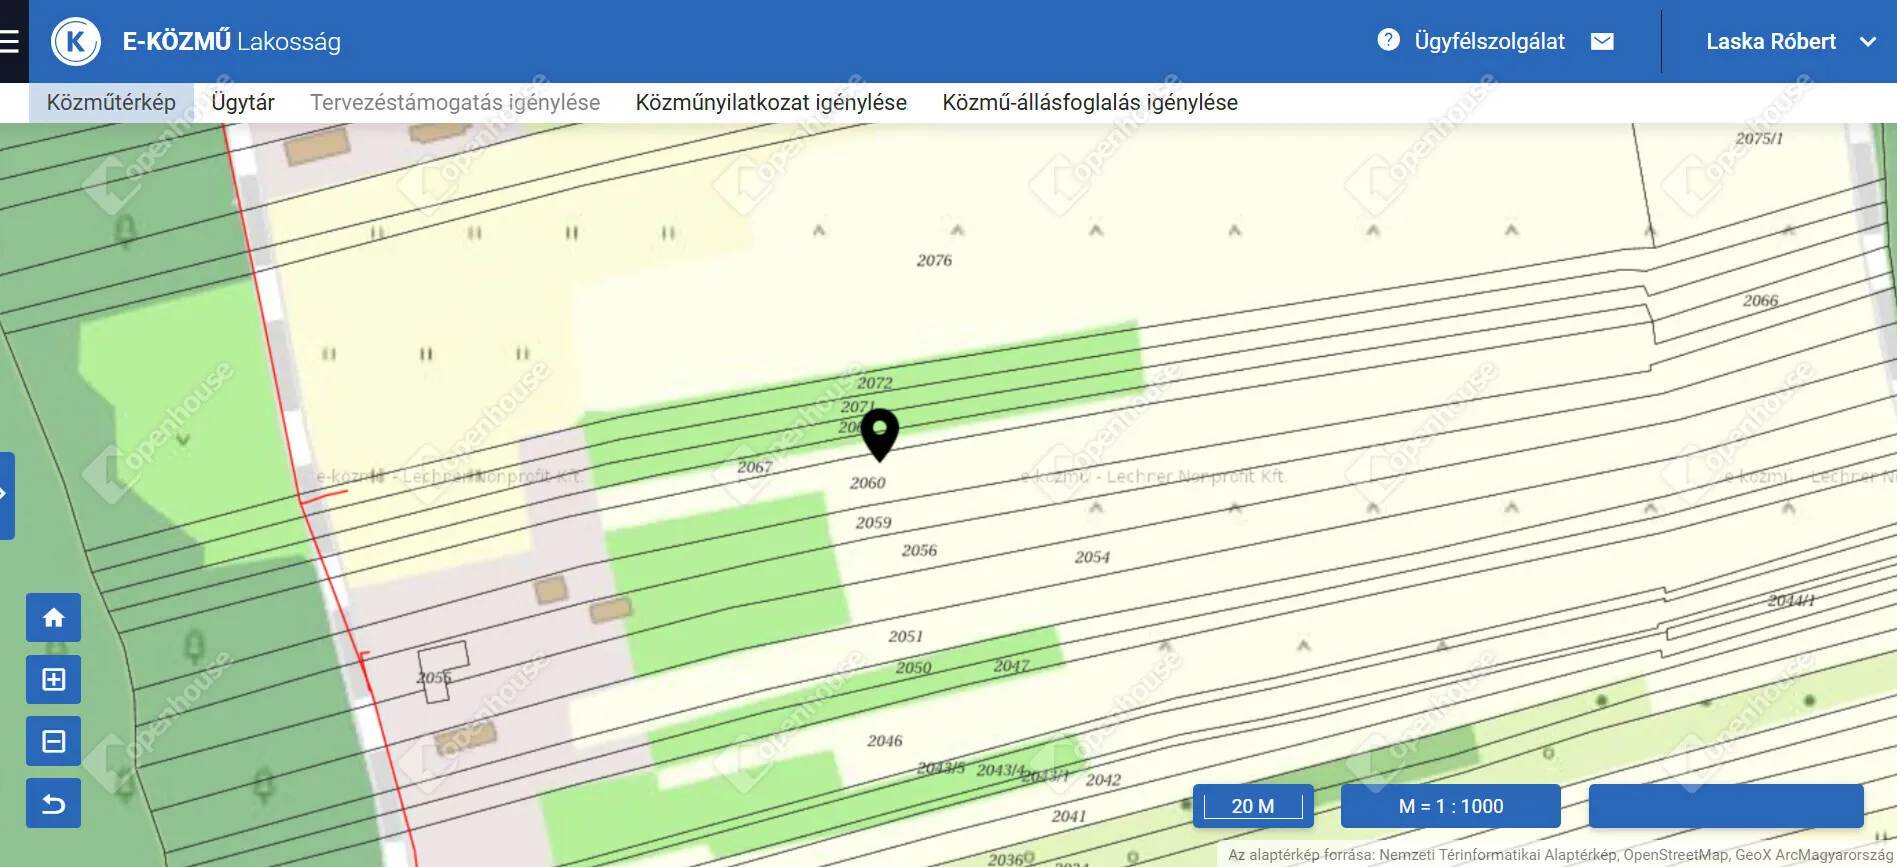Select parcel label 2051

coord(905,636)
